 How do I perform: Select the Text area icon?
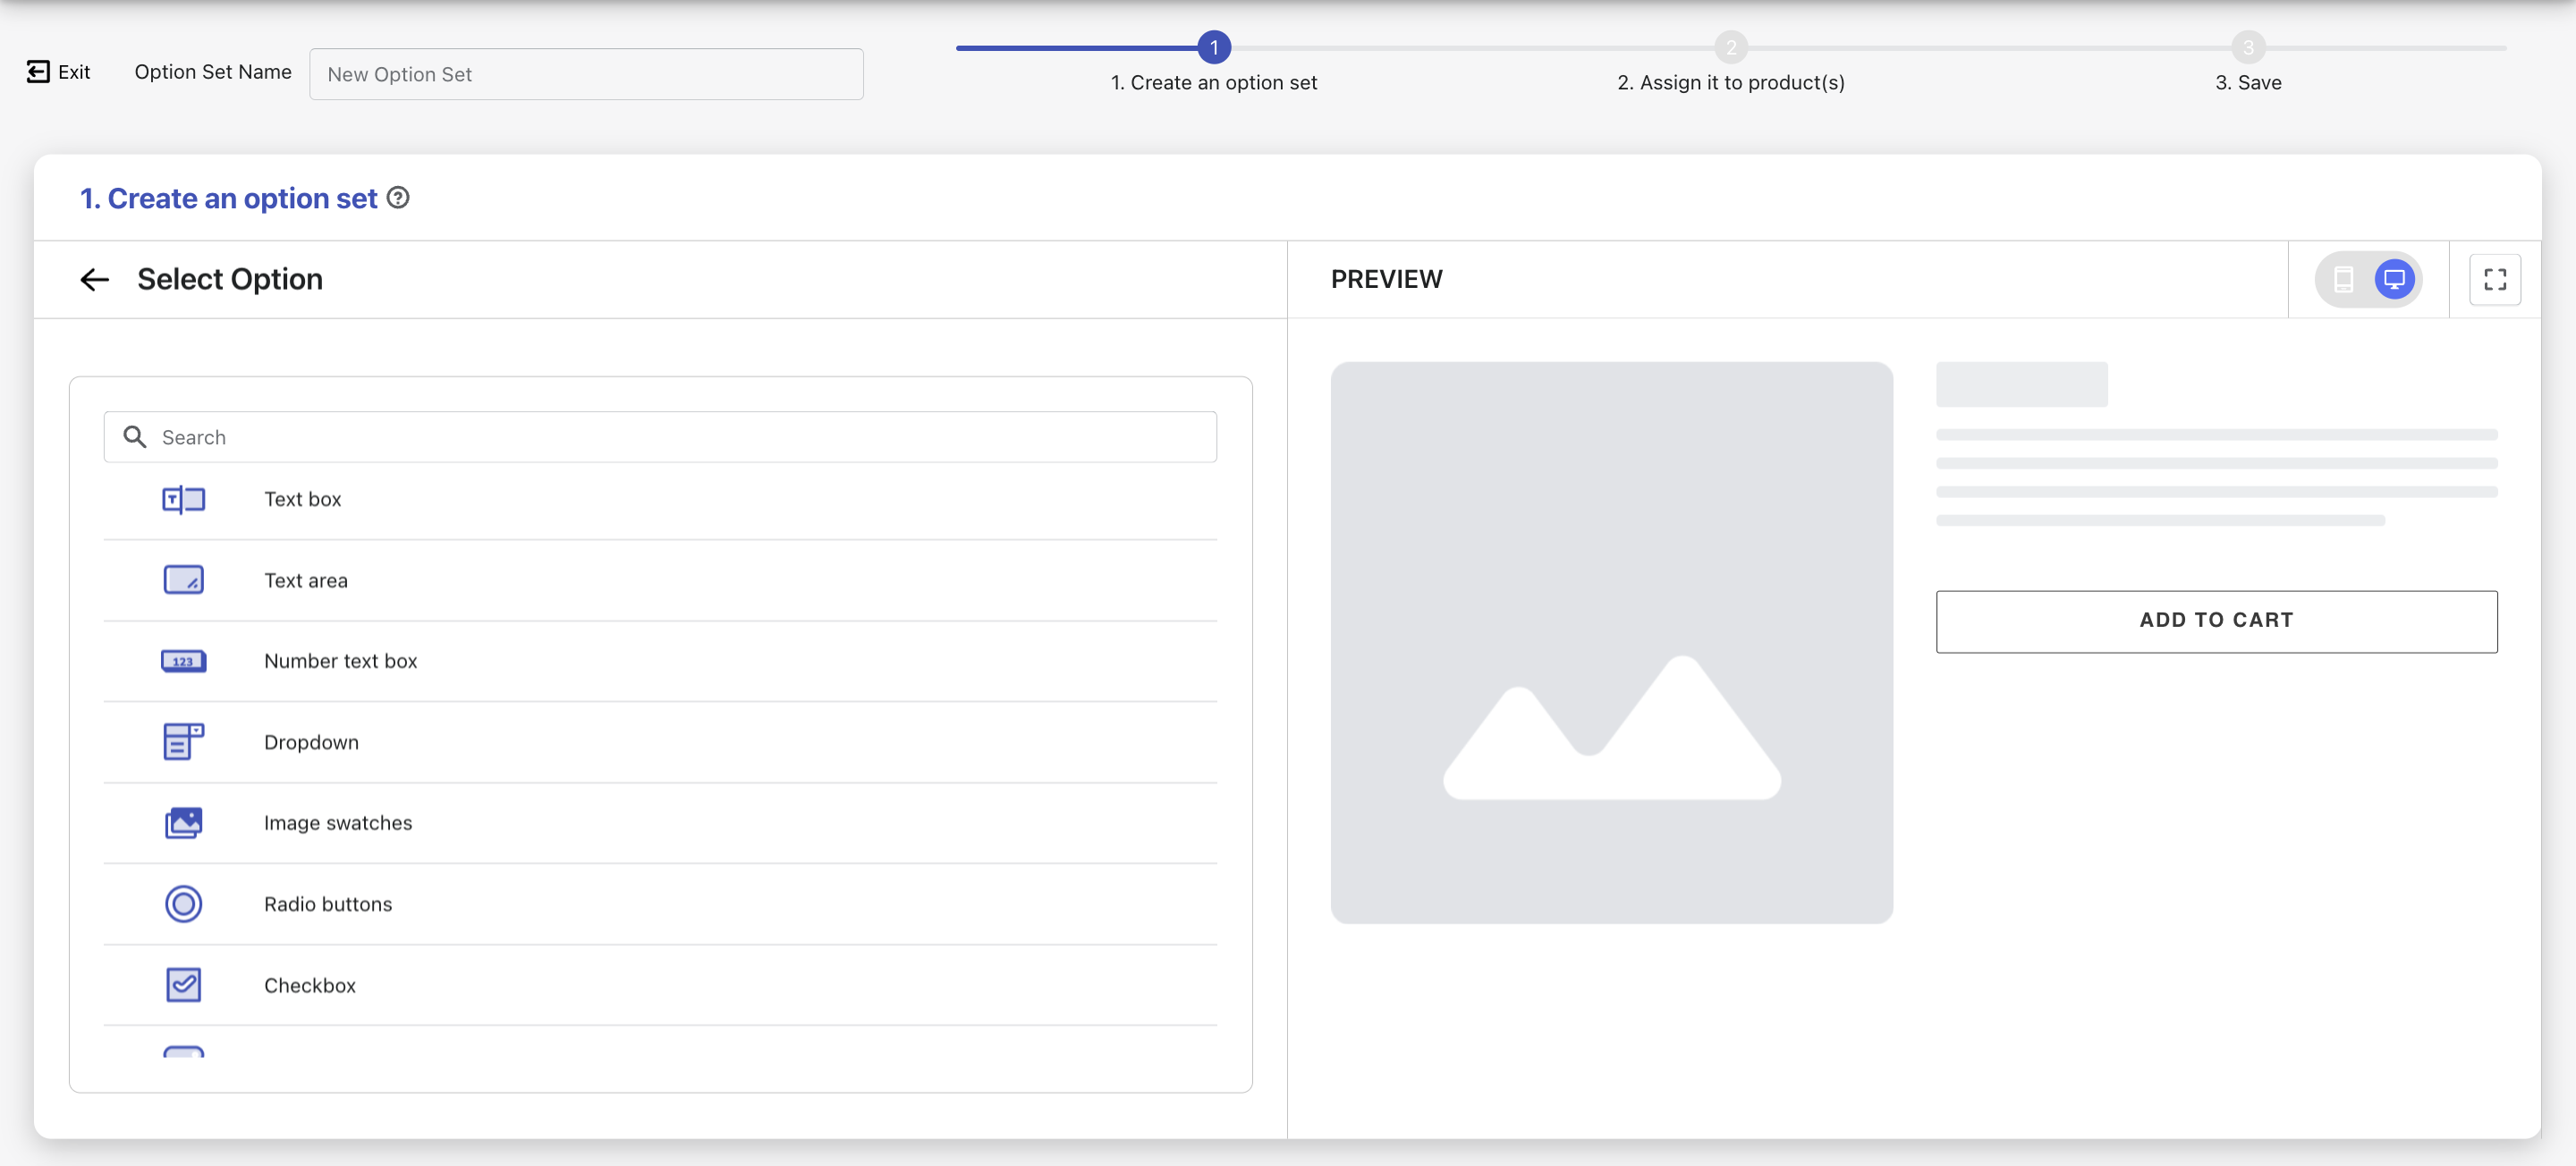[183, 580]
